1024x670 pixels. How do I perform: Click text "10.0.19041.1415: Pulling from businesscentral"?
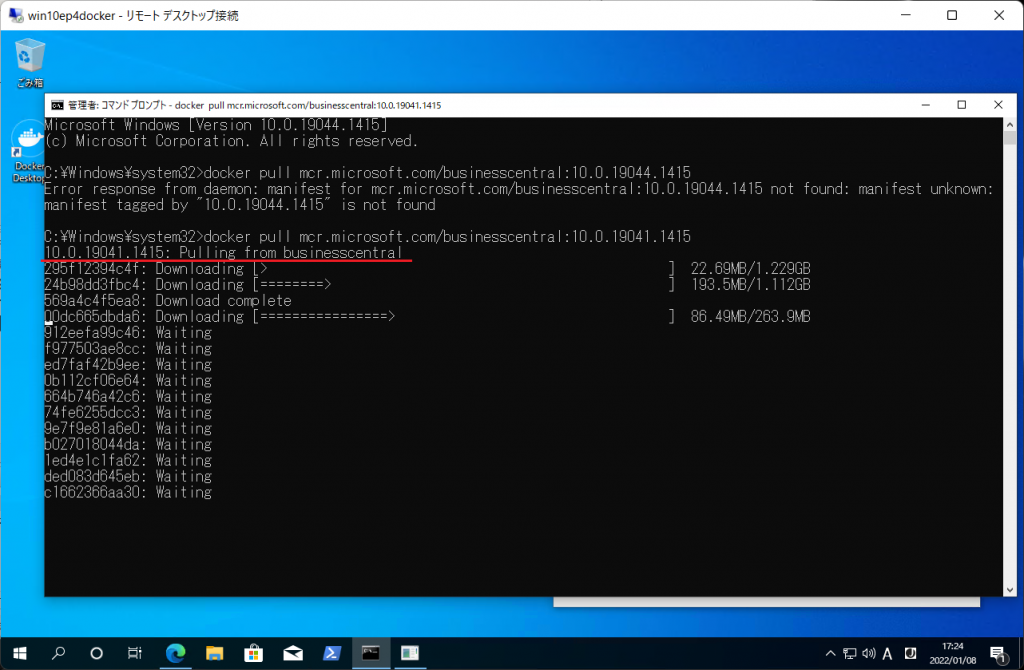click(223, 253)
